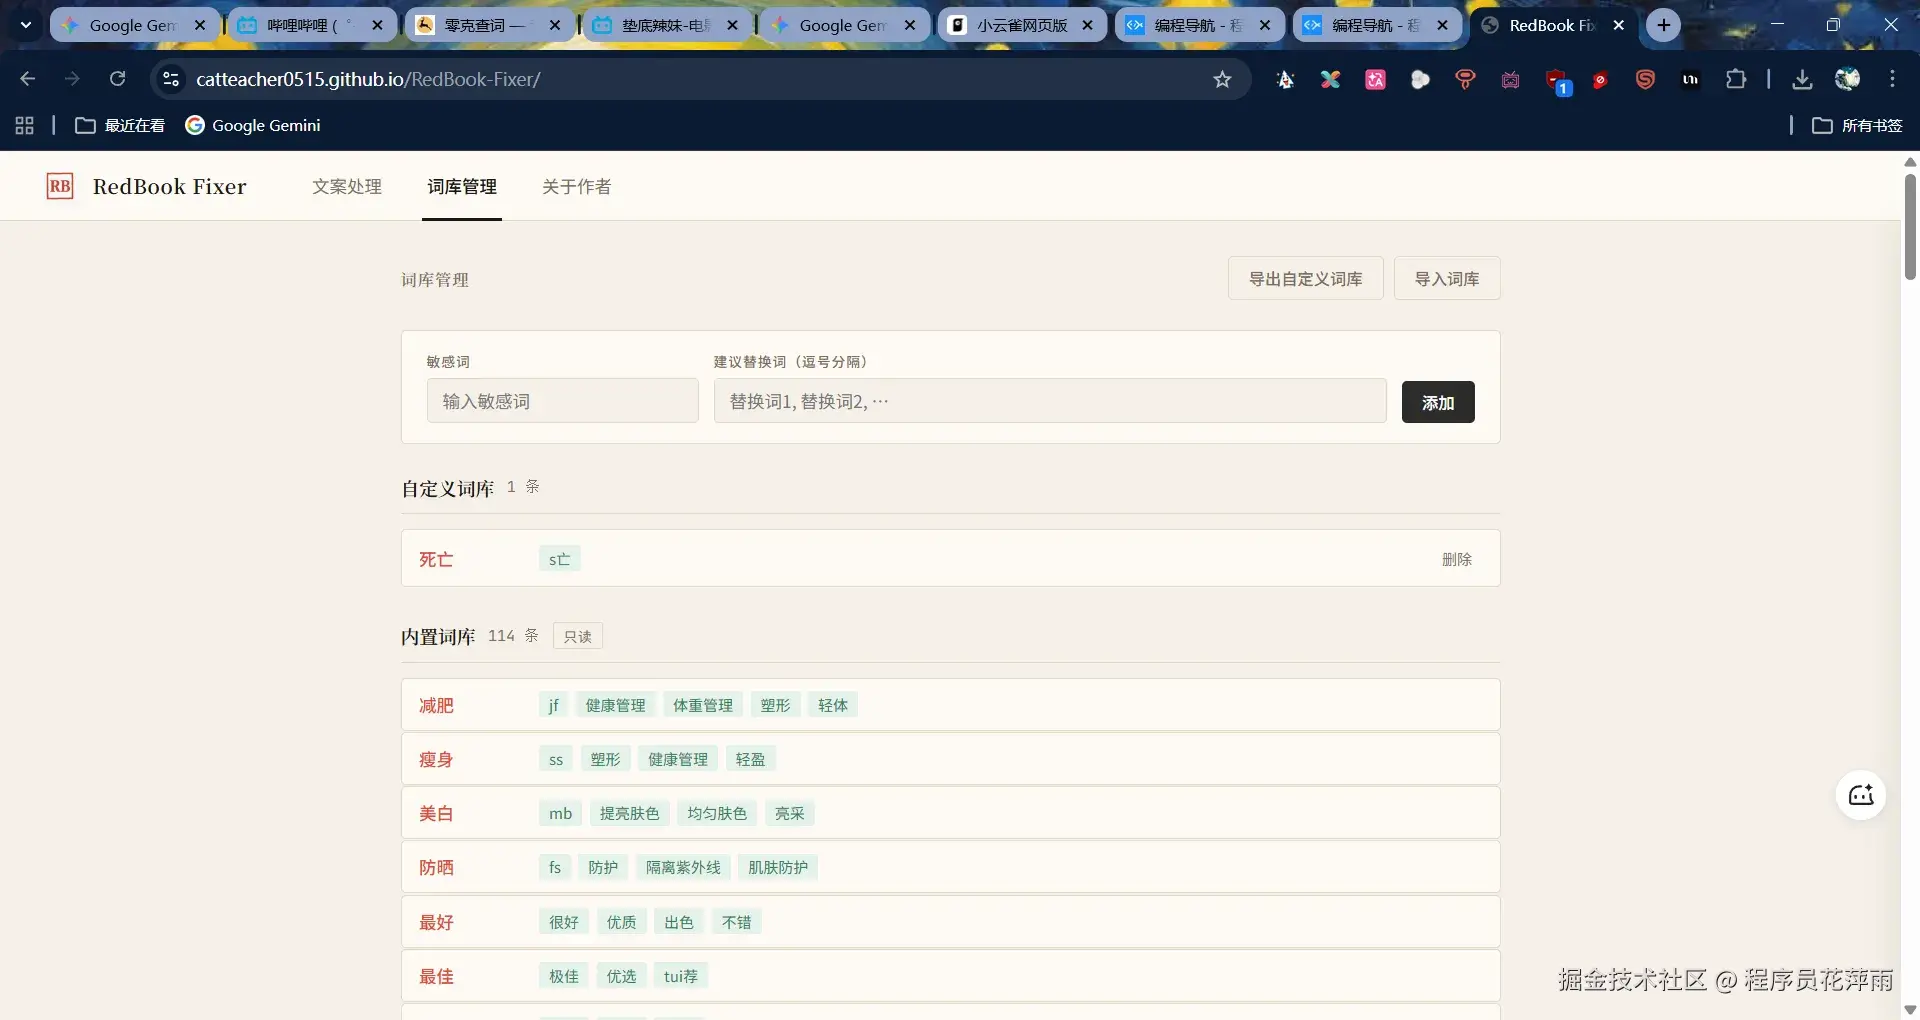Focus the 输入敏感词 input field
This screenshot has height=1020, width=1920.
tap(563, 400)
